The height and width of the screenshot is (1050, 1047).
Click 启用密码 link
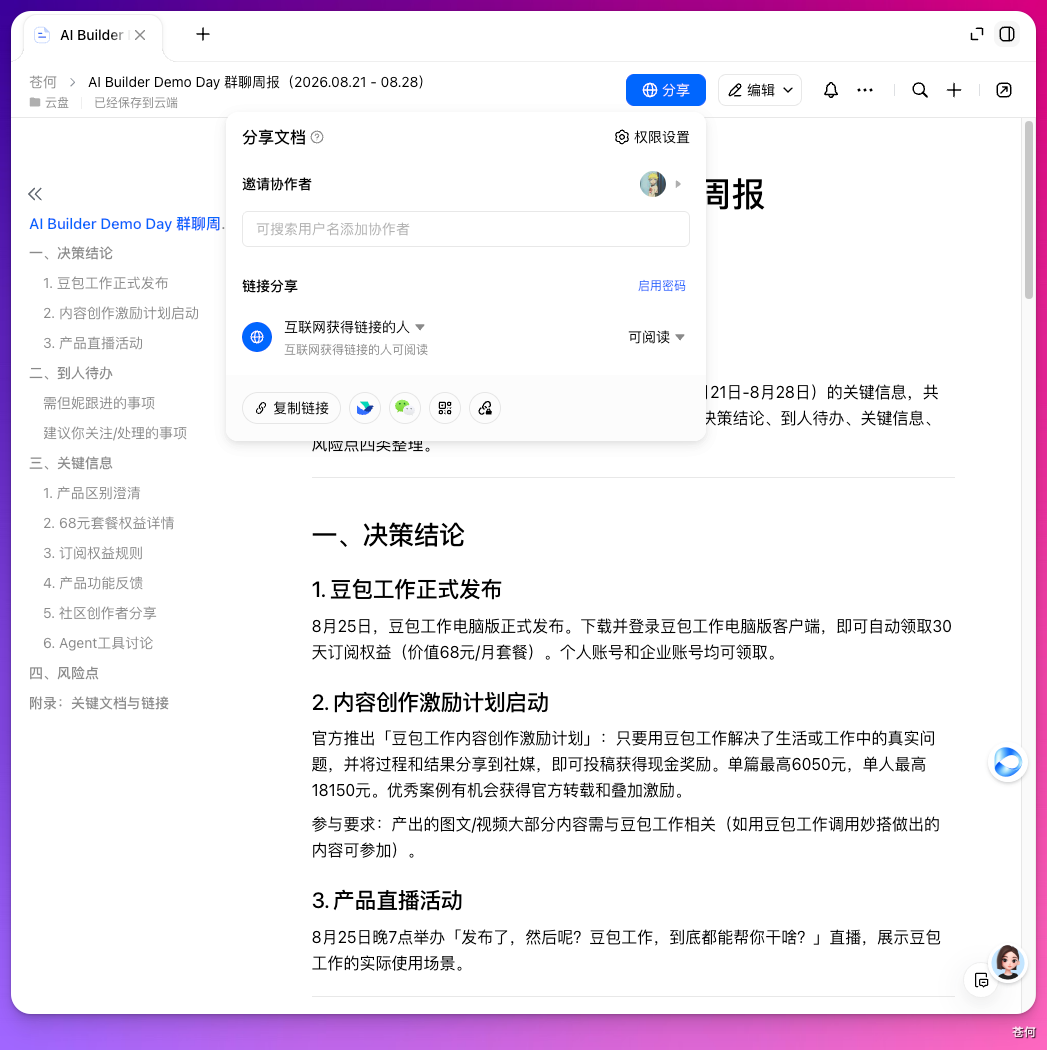coord(661,286)
